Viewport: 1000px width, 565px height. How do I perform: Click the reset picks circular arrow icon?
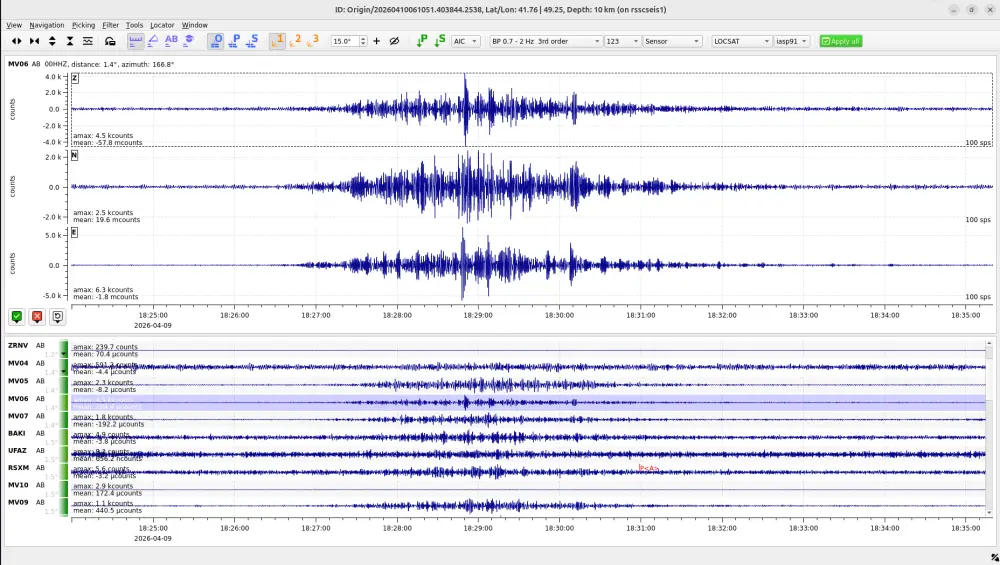tap(57, 317)
